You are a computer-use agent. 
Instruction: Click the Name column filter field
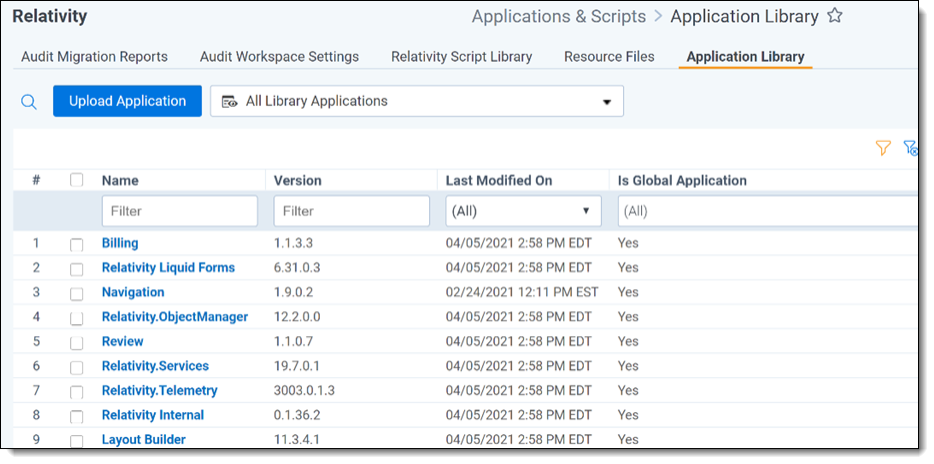179,211
